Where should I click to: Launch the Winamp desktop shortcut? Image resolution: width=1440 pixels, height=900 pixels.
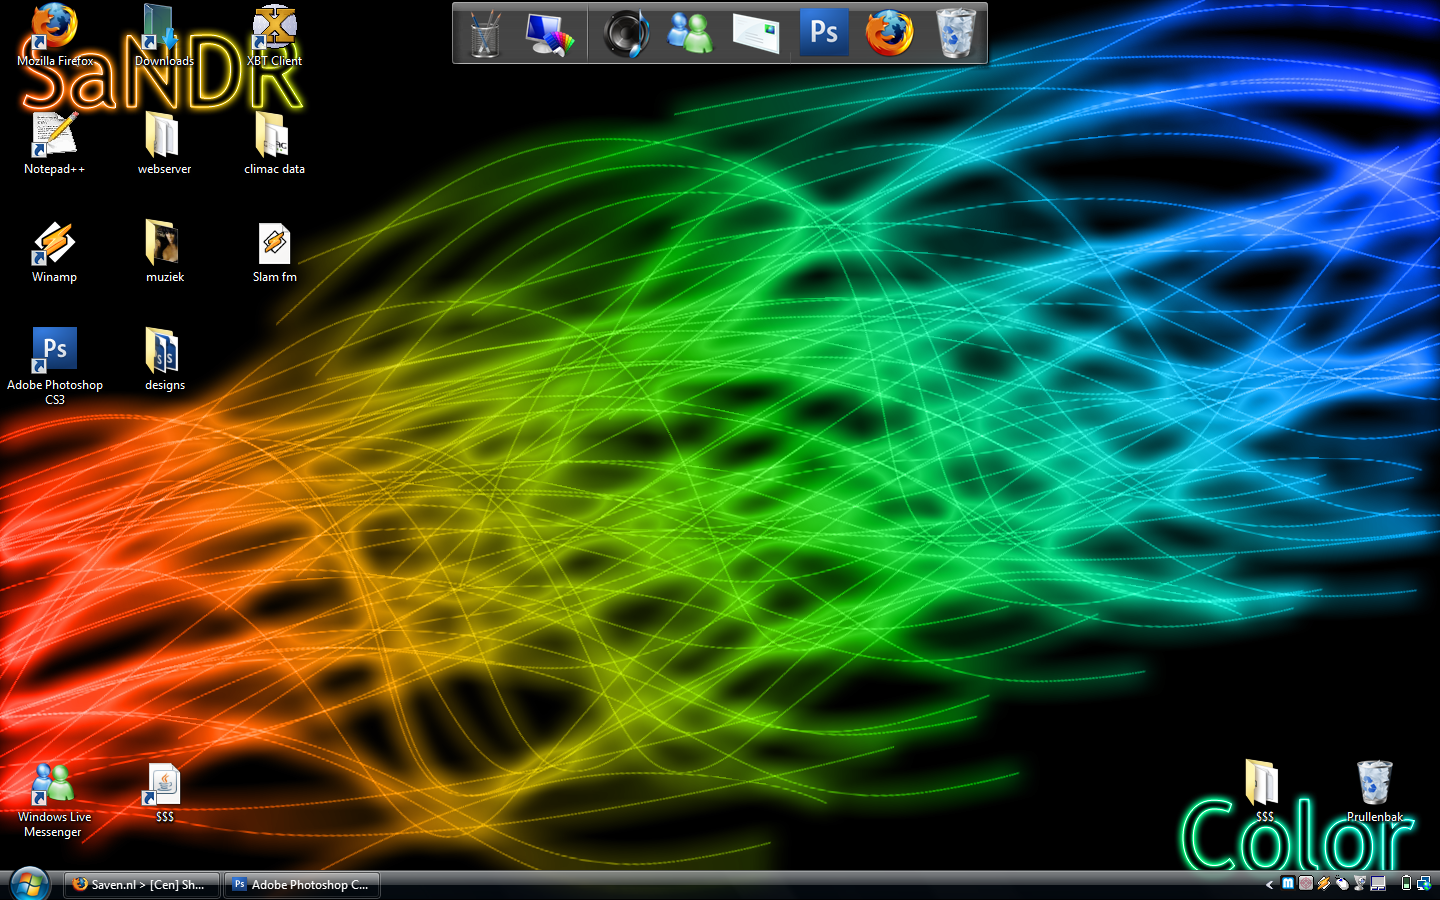coord(54,251)
